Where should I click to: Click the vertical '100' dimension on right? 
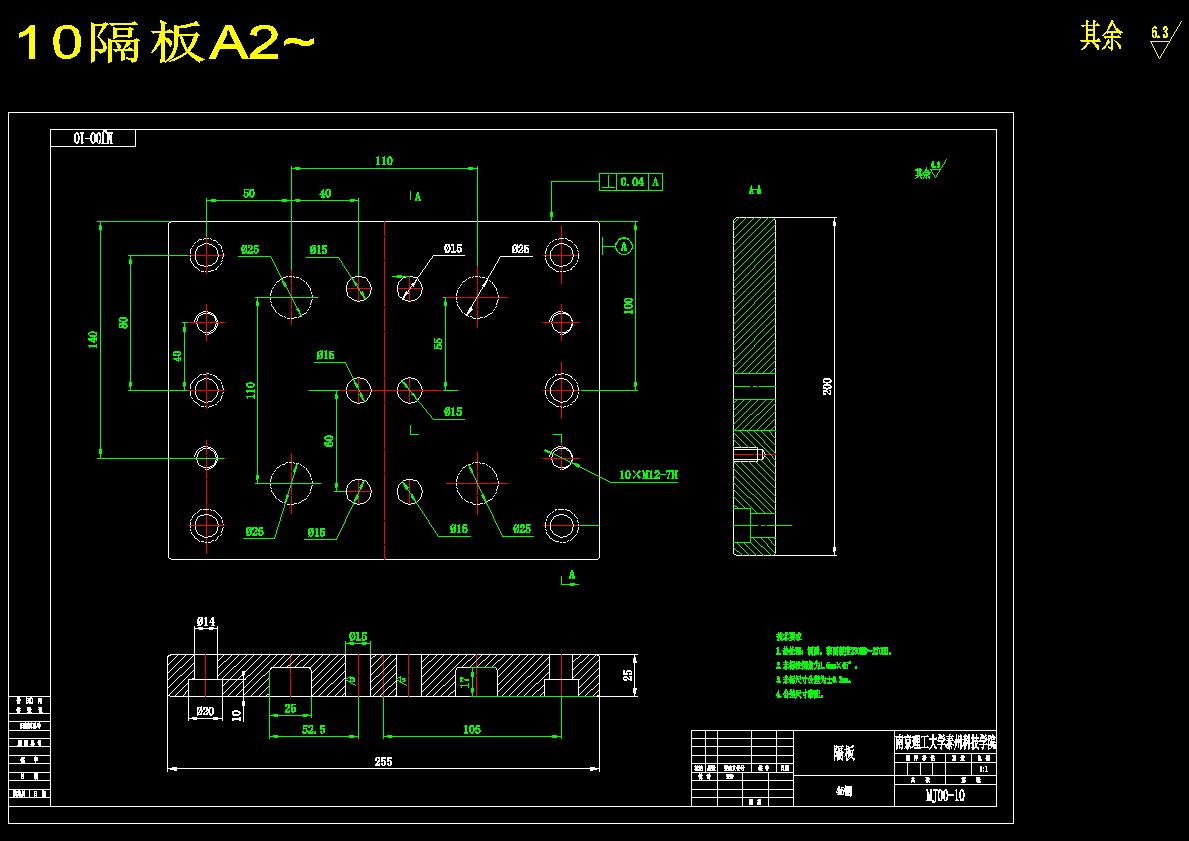pyautogui.click(x=628, y=306)
